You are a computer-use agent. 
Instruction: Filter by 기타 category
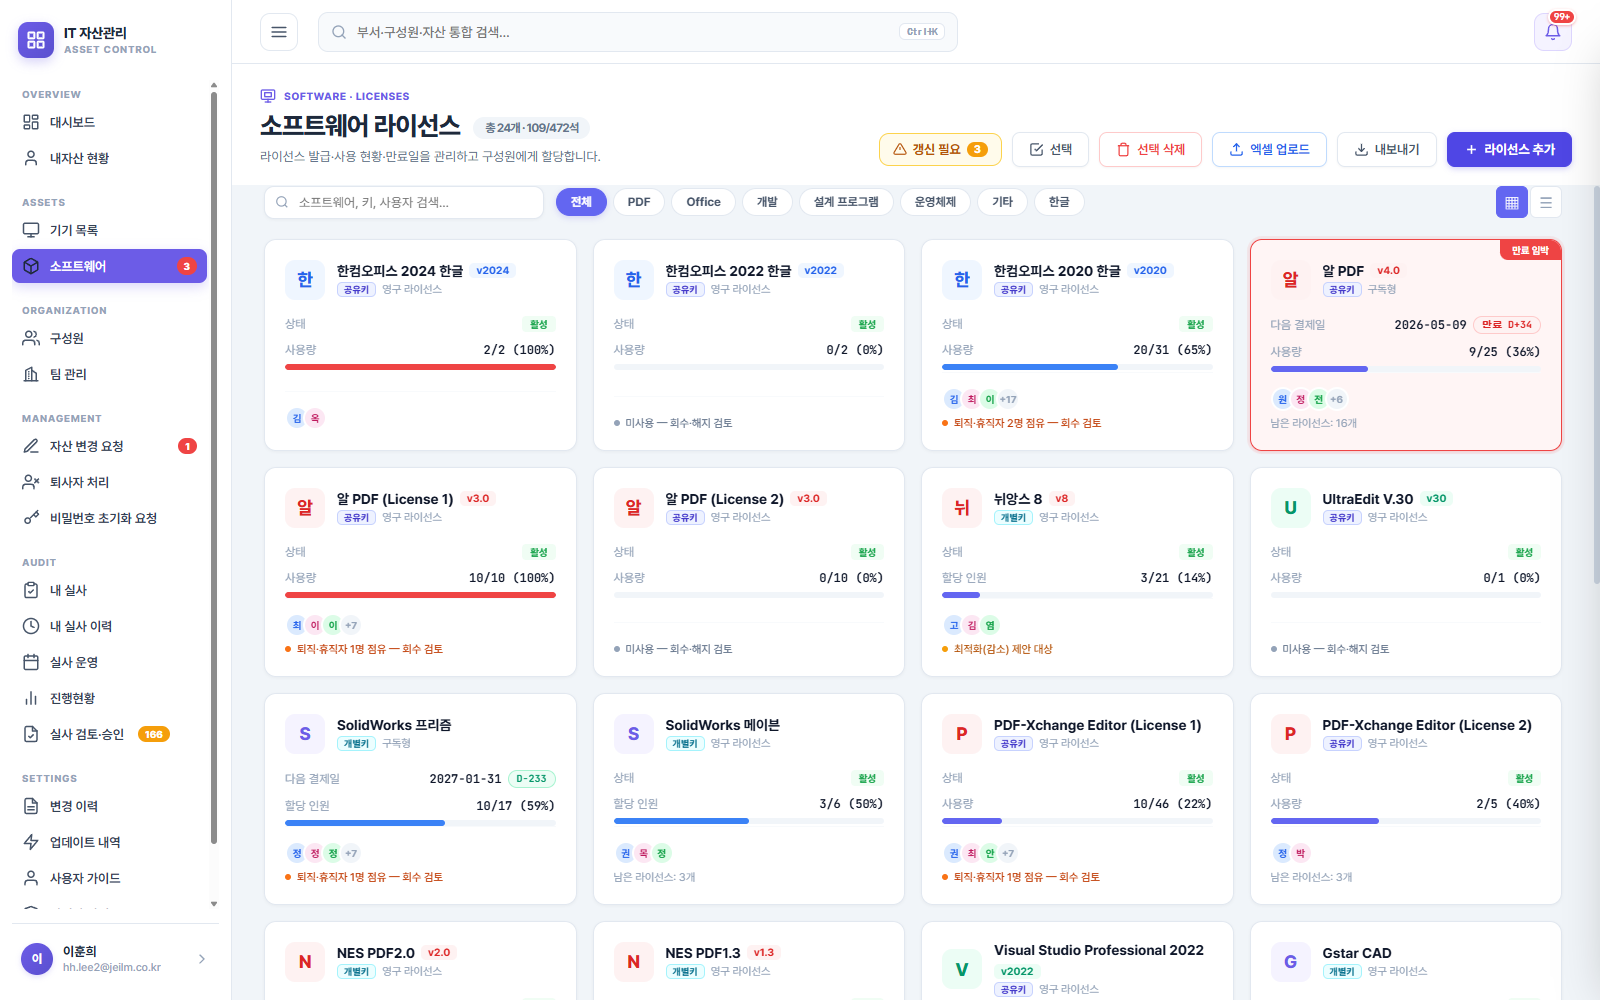click(1003, 202)
